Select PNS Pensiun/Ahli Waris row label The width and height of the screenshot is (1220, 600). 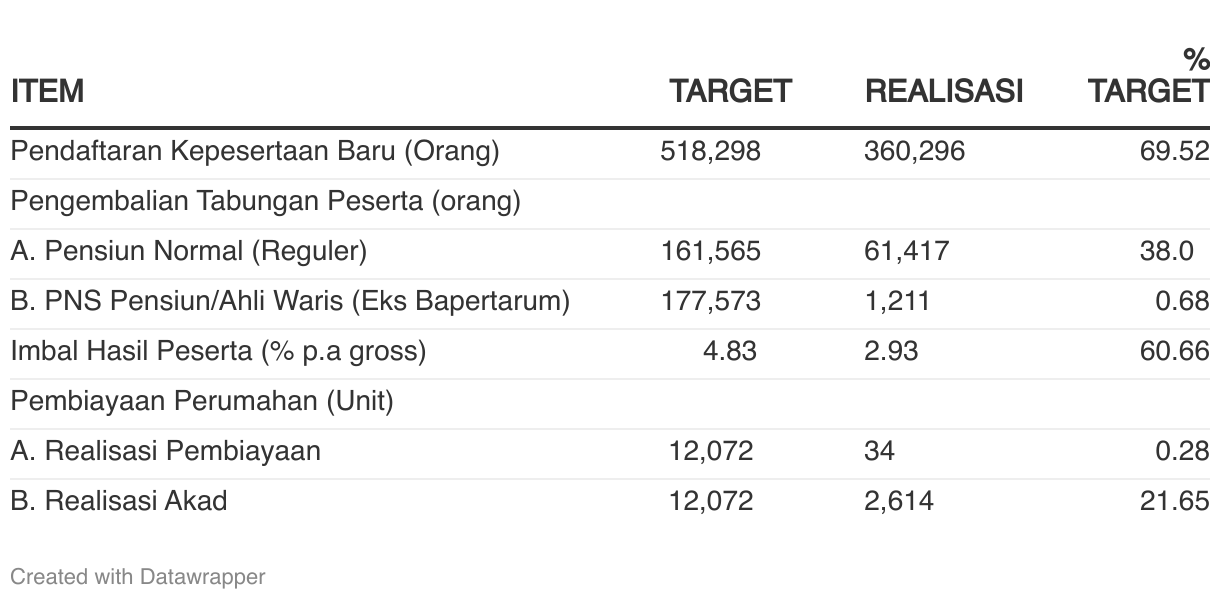(291, 301)
